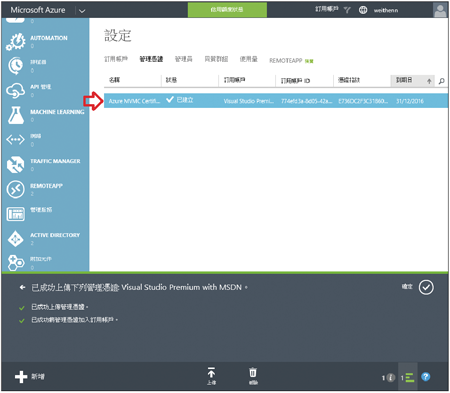Click the Name column header
450x393 pixels.
tap(114, 80)
